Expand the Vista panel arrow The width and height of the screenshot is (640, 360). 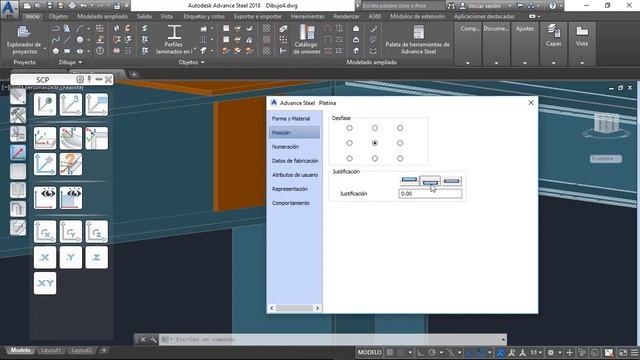point(582,63)
